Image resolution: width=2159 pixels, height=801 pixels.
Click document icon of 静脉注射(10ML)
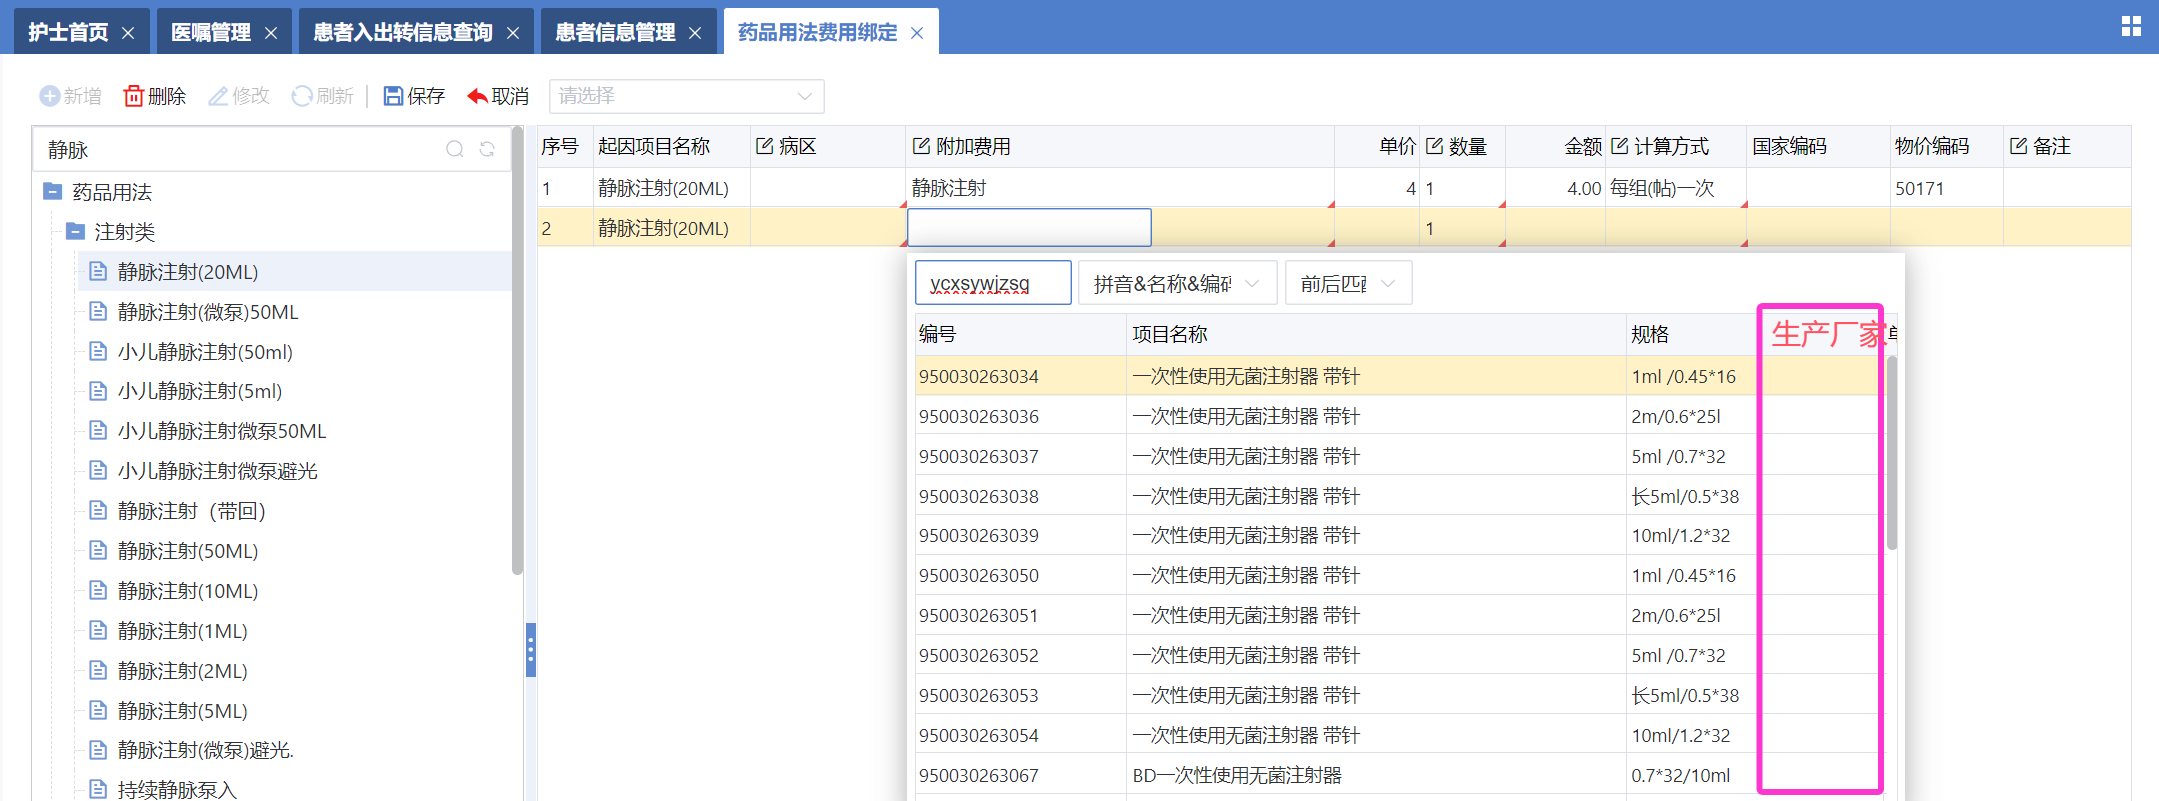[x=98, y=590]
